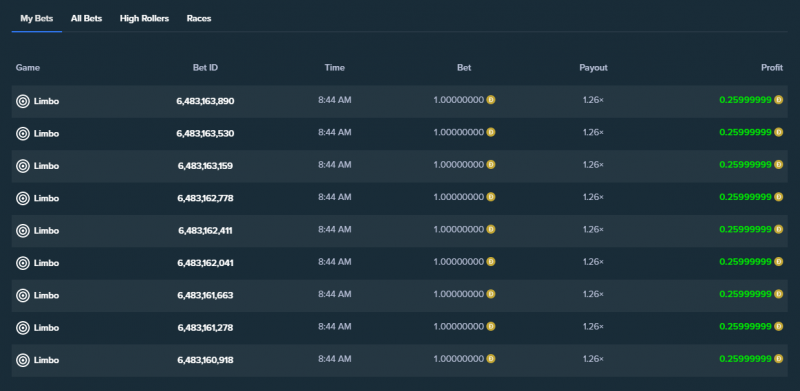The width and height of the screenshot is (800, 391).
Task: Open bet ID 6,483,162,411
Action: (206, 231)
